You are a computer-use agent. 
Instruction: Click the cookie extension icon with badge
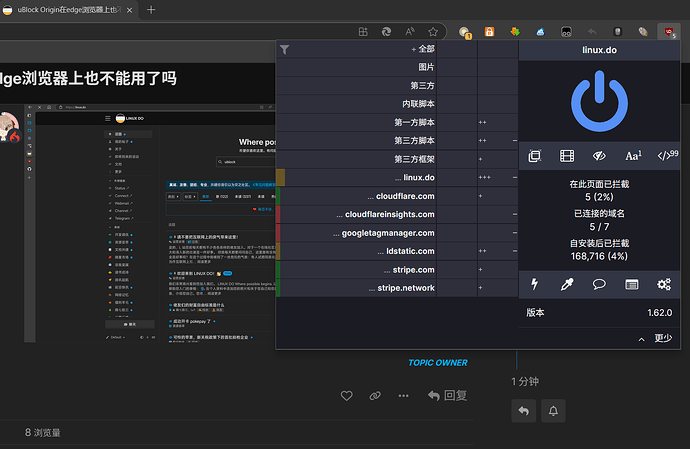465,32
